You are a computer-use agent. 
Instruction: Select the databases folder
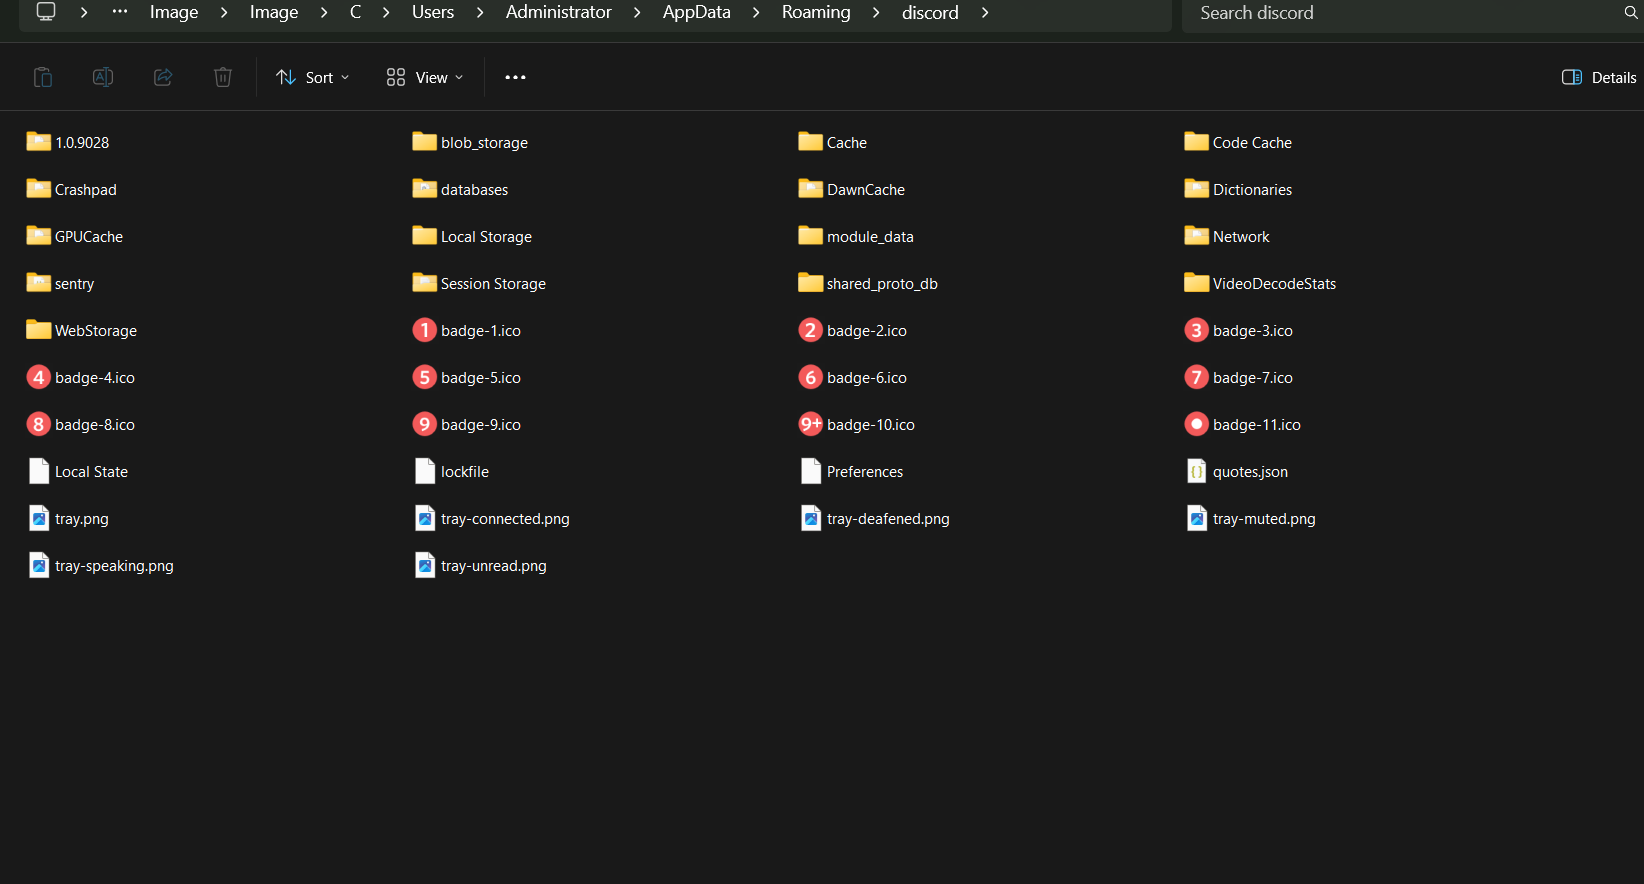(x=460, y=189)
